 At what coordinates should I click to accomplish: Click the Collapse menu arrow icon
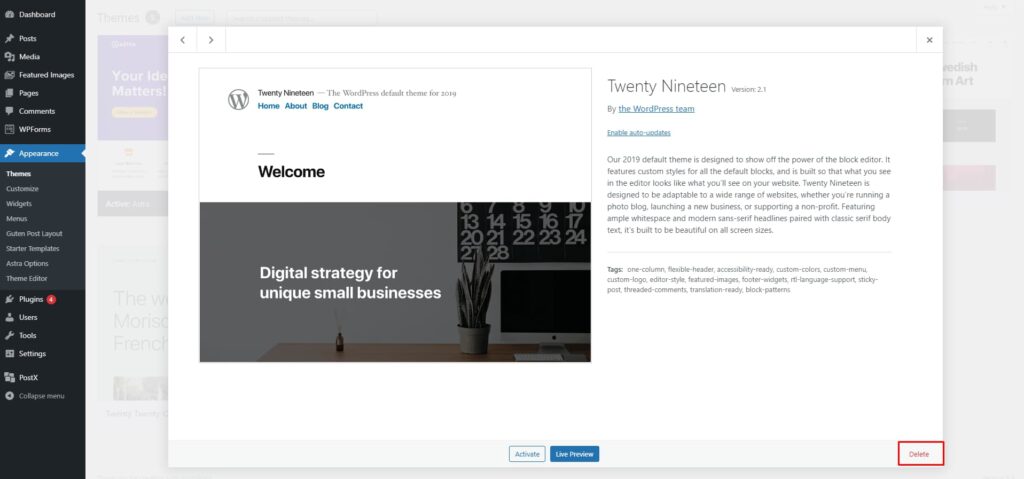coord(9,395)
